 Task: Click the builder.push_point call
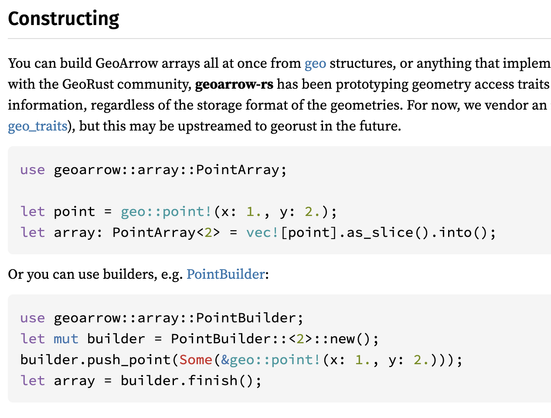point(95,360)
